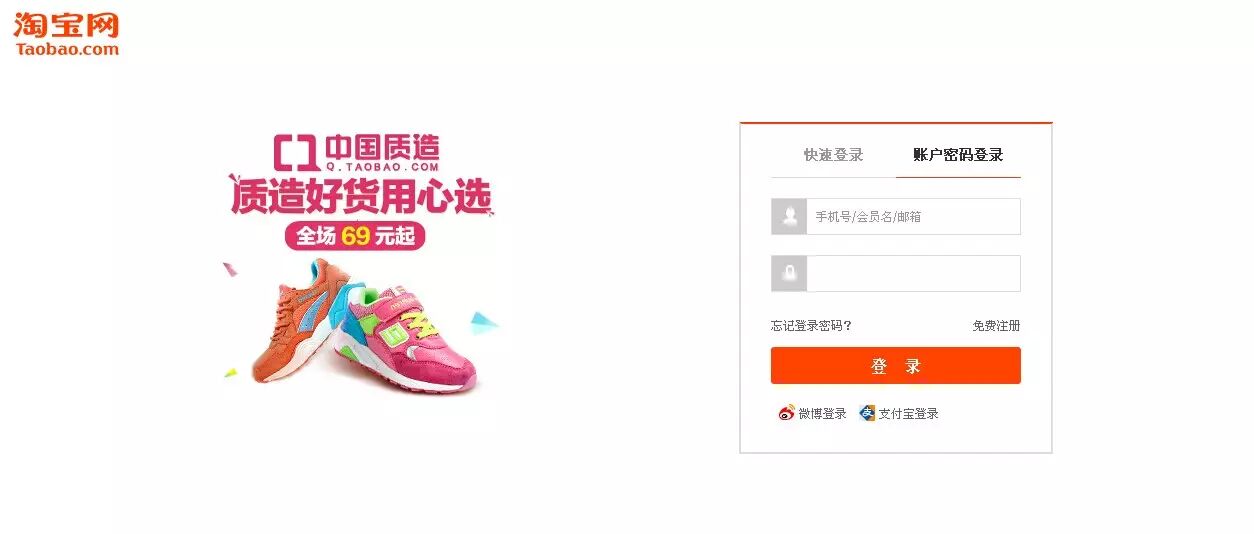The height and width of the screenshot is (534, 1254).
Task: Open the 忘记登录密码？ link
Action: pyautogui.click(x=811, y=326)
